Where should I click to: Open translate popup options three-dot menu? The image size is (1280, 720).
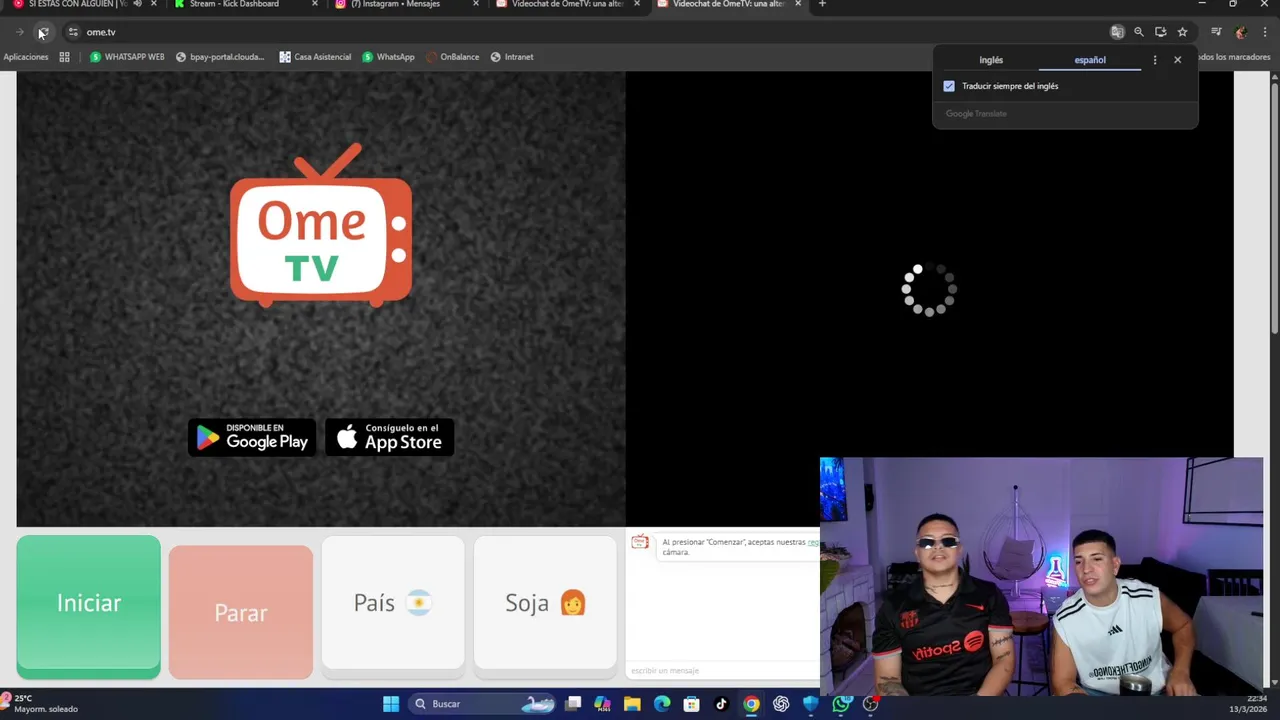tap(1155, 60)
